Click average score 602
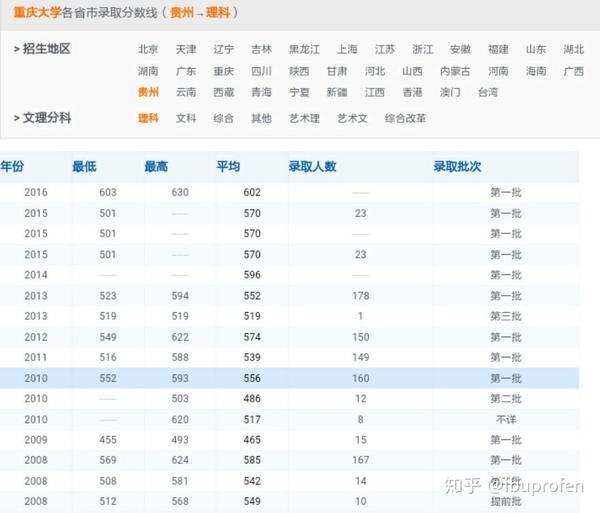The image size is (600, 513). pyautogui.click(x=252, y=192)
